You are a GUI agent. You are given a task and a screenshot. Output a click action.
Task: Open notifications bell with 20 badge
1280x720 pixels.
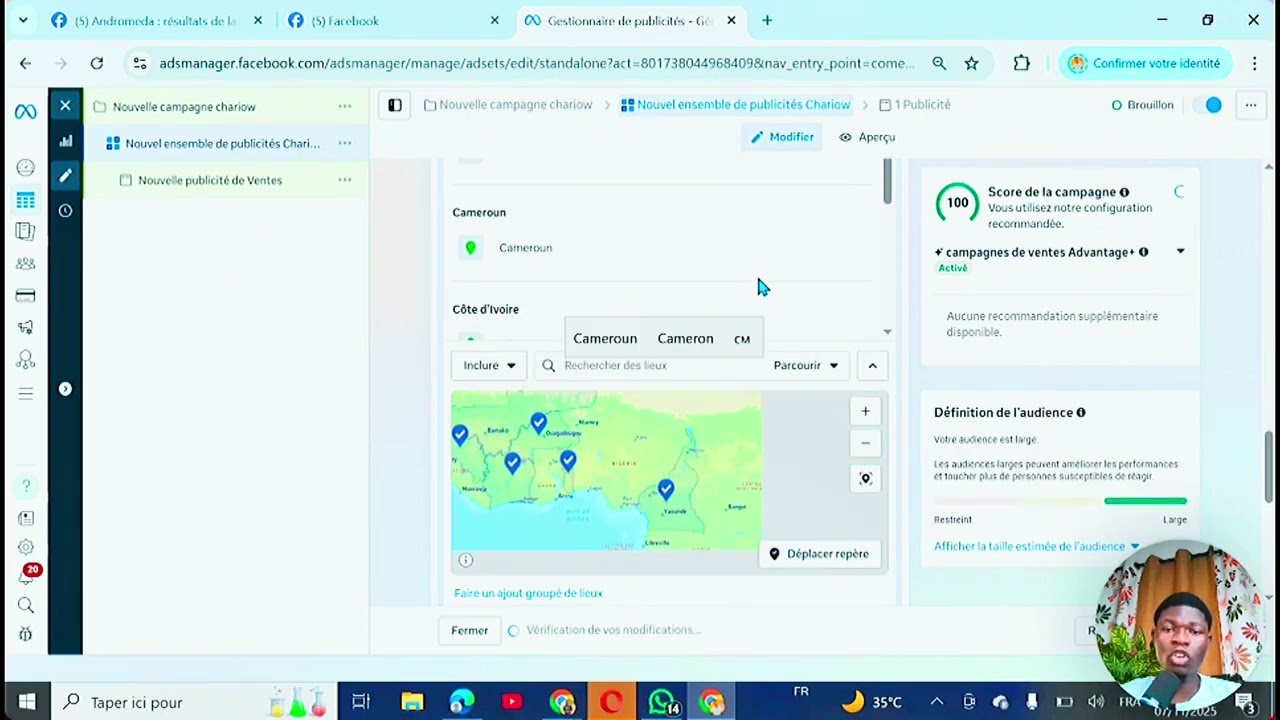[27, 575]
